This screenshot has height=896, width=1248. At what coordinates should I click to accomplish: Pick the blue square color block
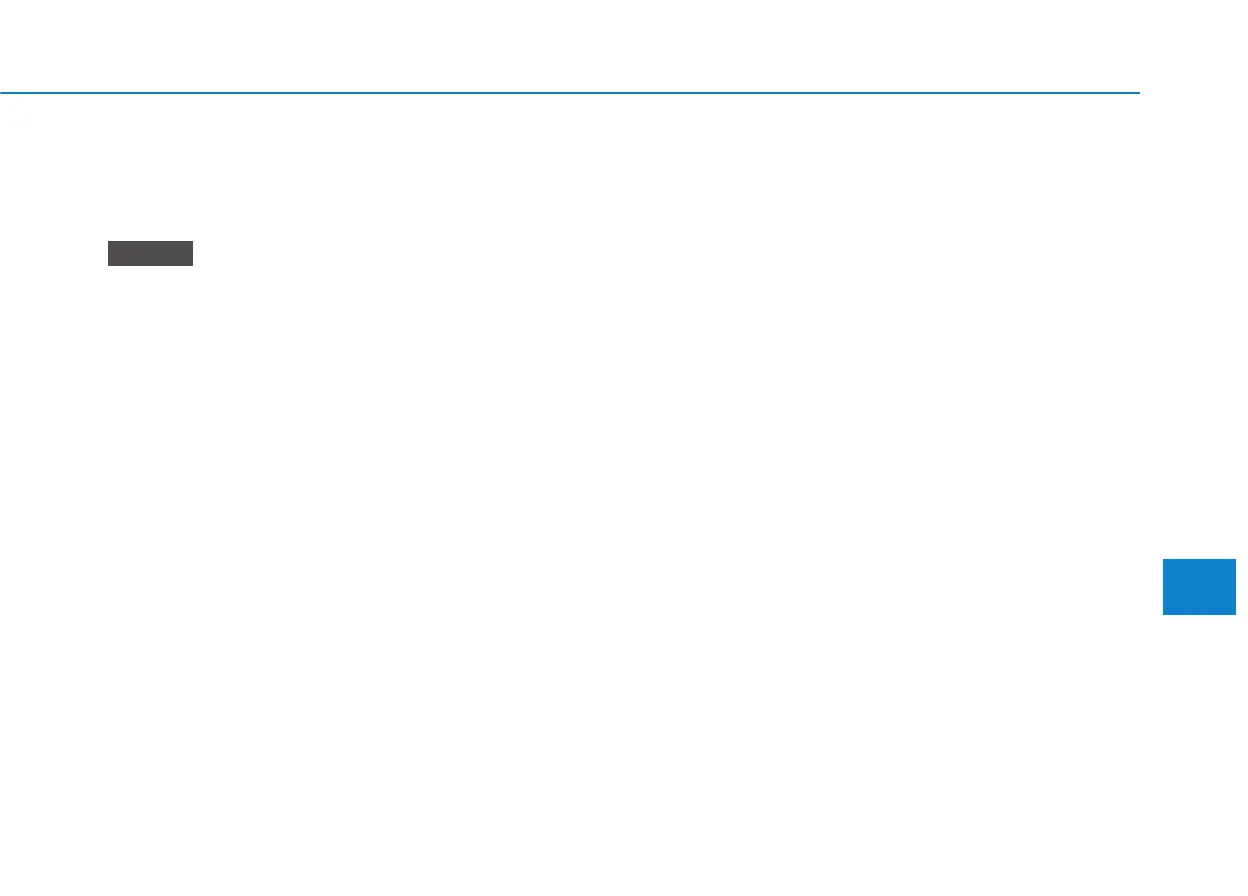pos(1200,587)
